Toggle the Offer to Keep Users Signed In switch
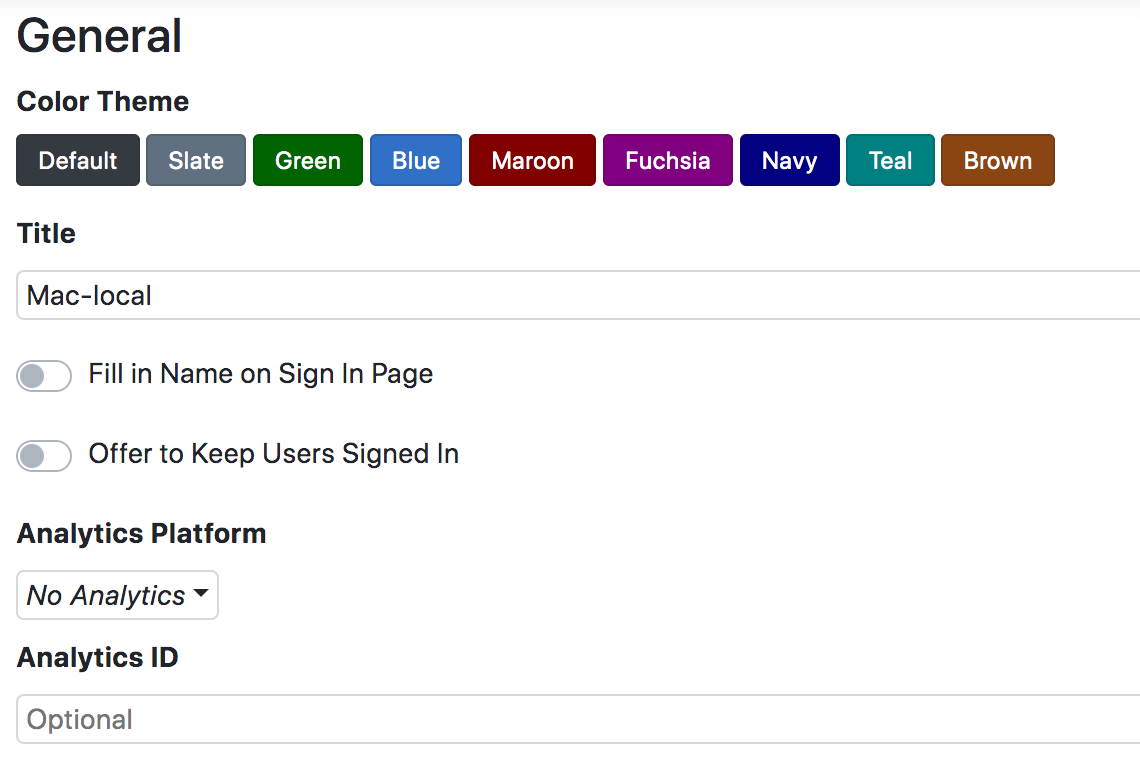The image size is (1140, 772). (44, 456)
